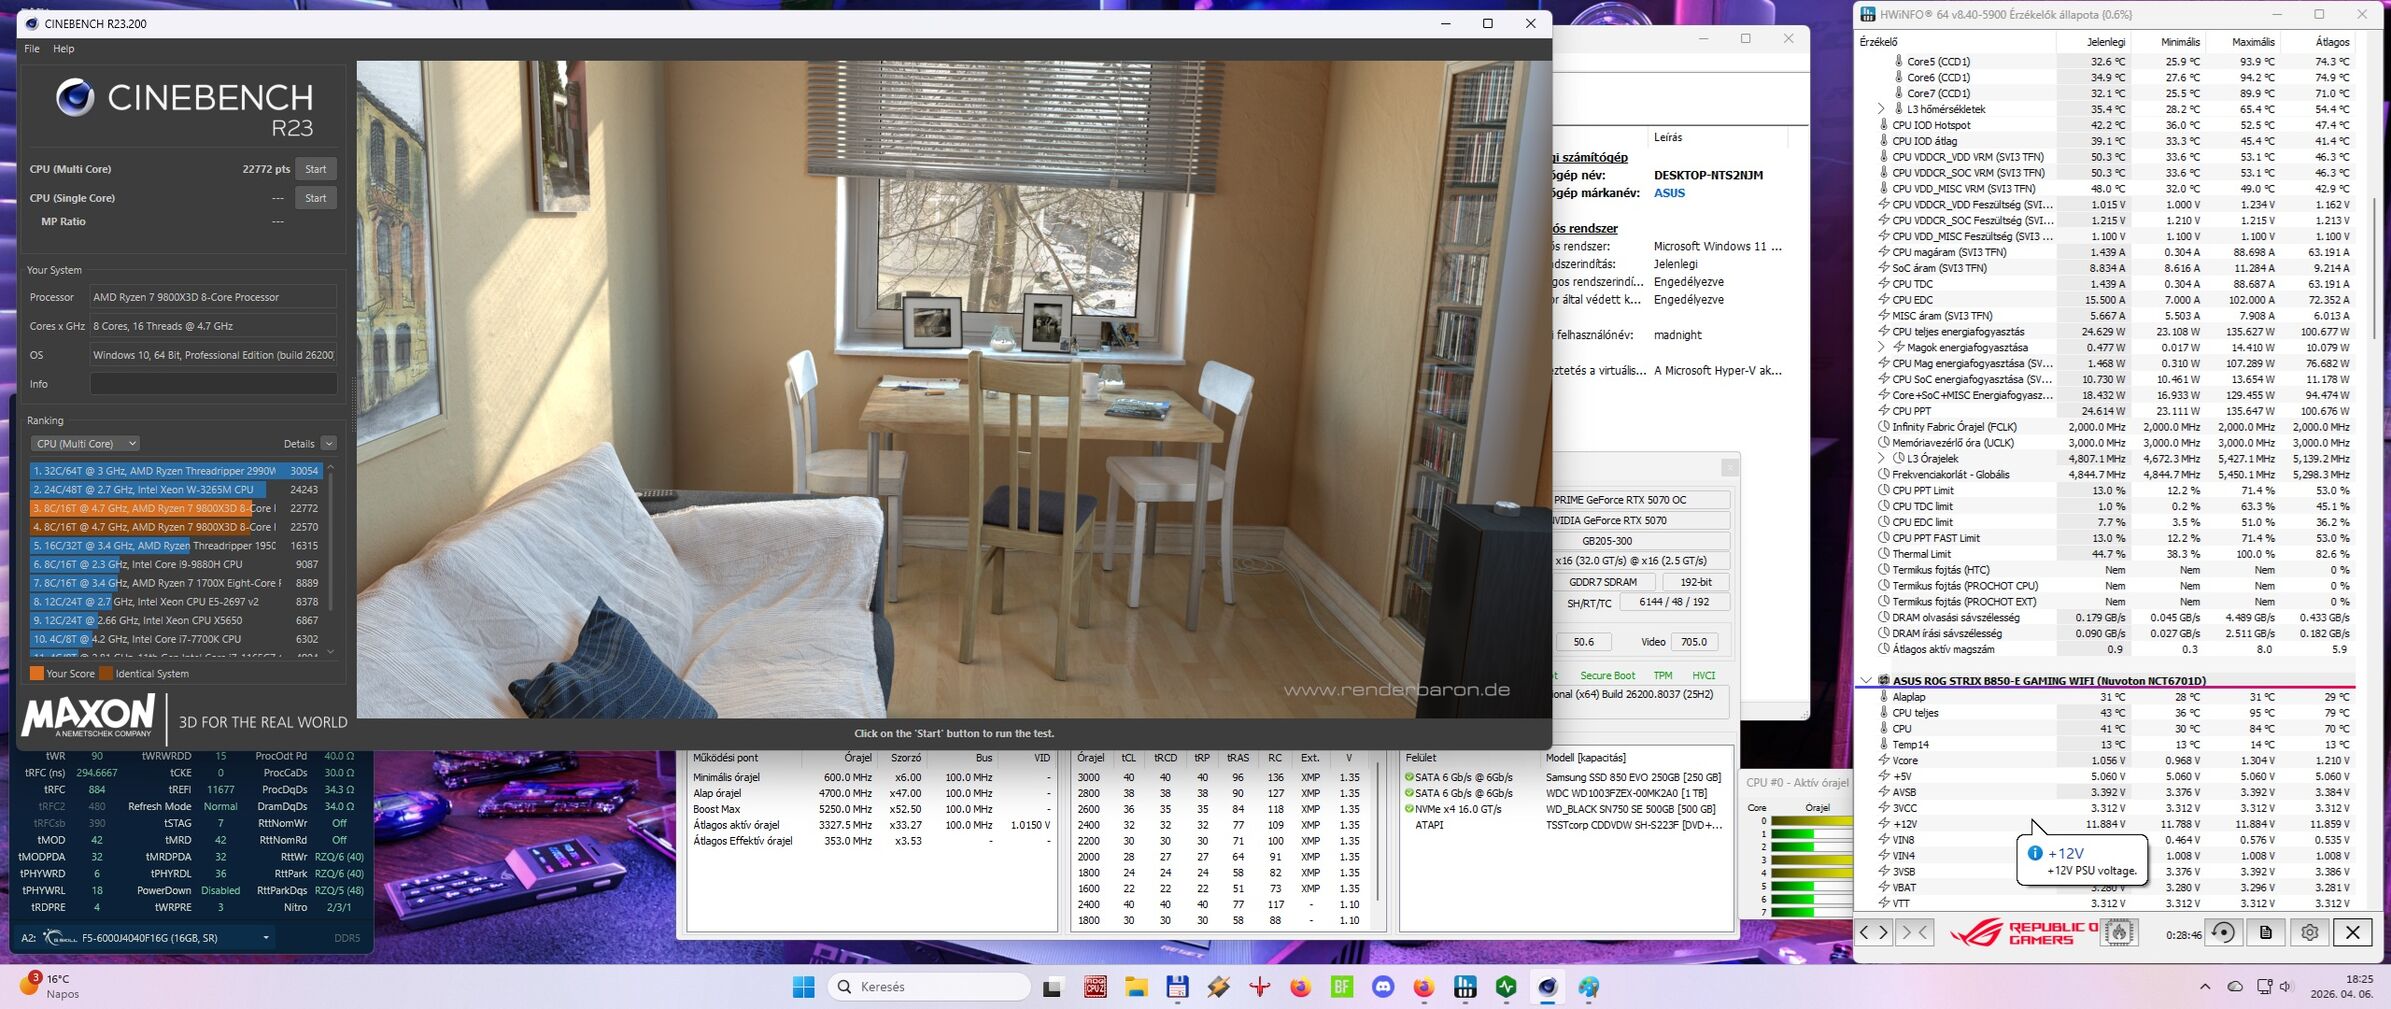Click the HWiNFO expand columns arrows button

1873,932
